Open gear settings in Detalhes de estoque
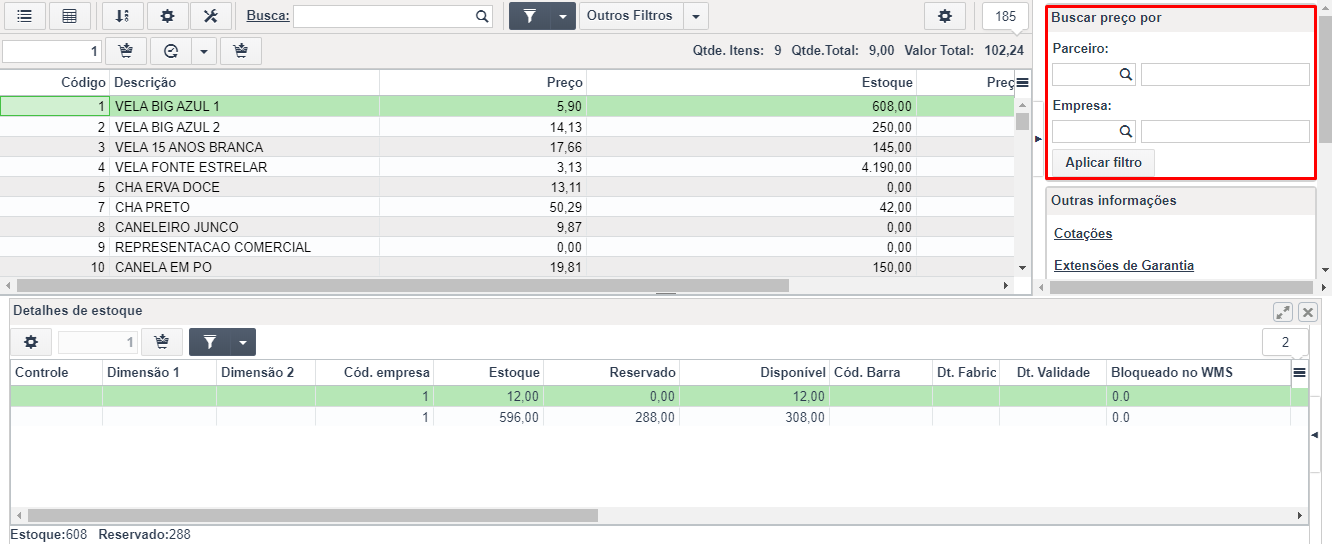 (31, 342)
